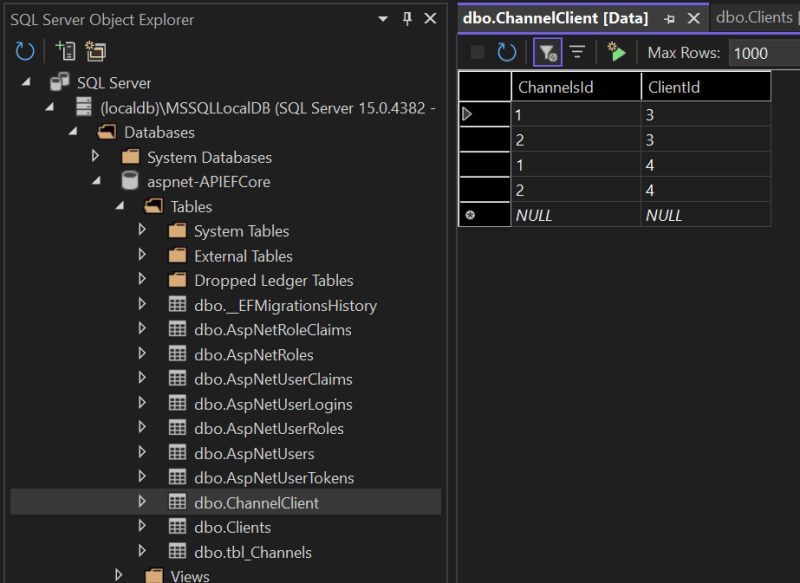Click the System Tables folder icon

pyautogui.click(x=178, y=231)
